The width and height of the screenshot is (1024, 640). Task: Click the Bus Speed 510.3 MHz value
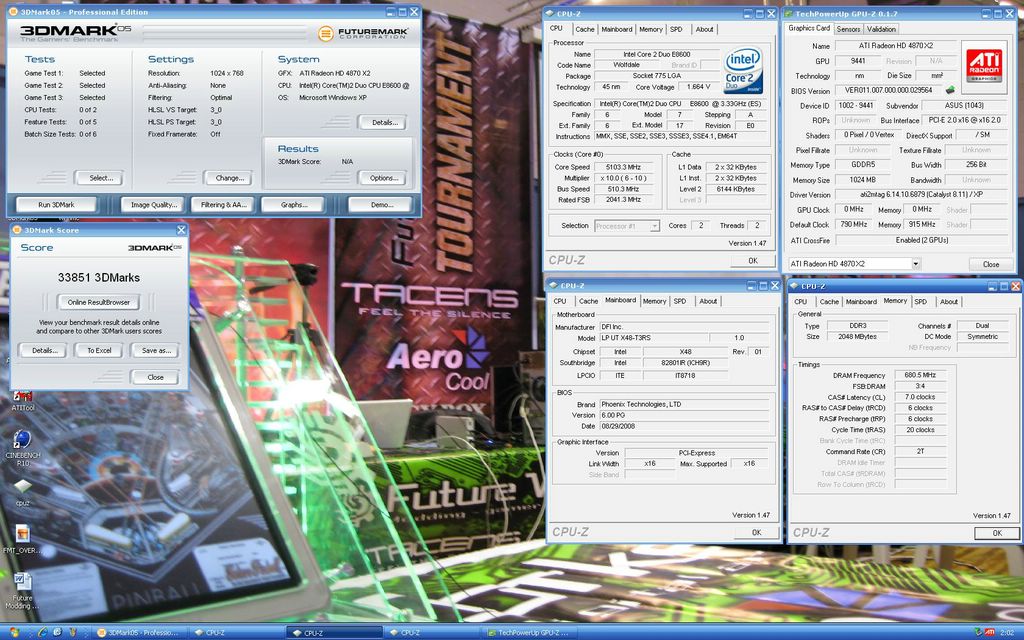click(624, 189)
